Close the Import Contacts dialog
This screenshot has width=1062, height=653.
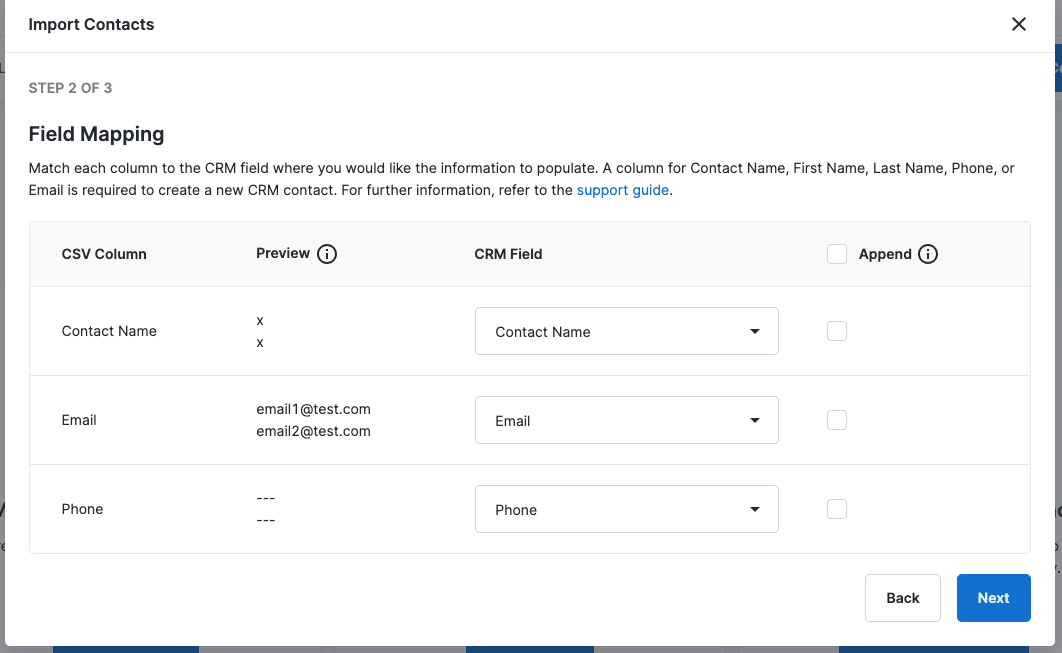pyautogui.click(x=1018, y=24)
